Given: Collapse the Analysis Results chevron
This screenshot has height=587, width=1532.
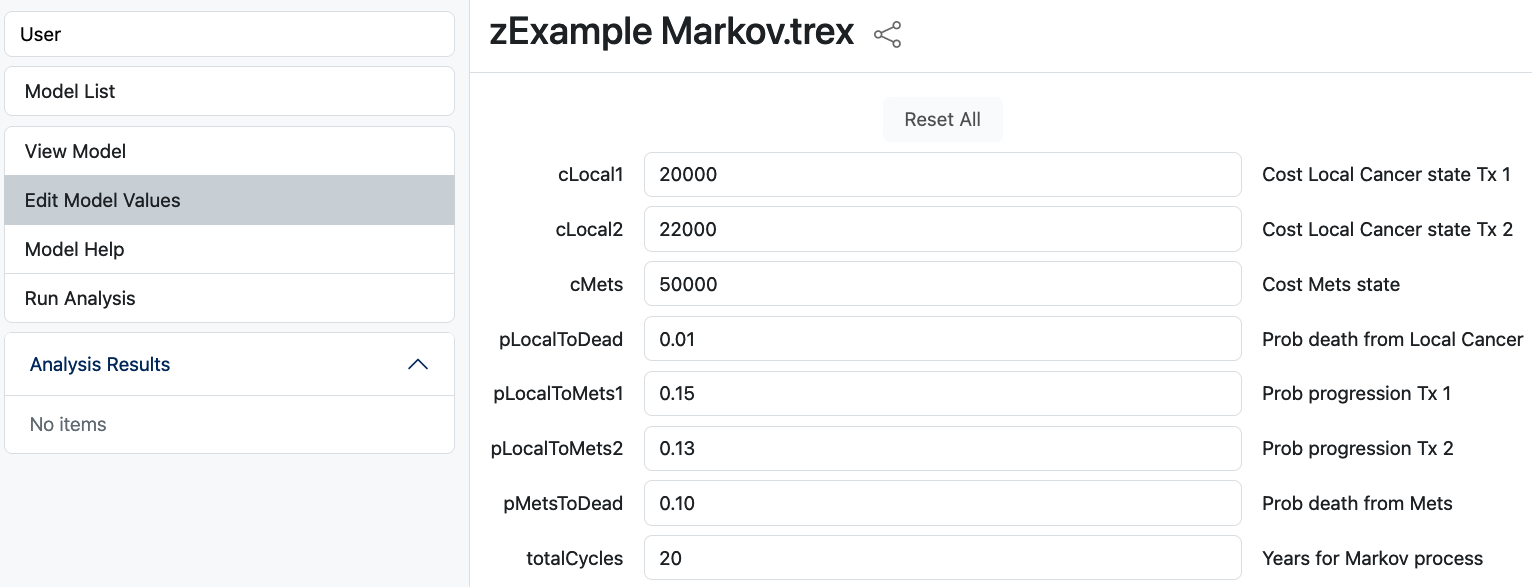Looking at the screenshot, I should 418,365.
